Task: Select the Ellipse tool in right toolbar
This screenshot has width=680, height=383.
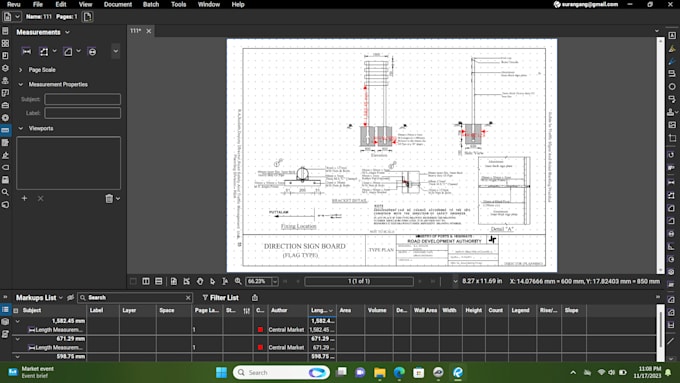Action: 672,87
